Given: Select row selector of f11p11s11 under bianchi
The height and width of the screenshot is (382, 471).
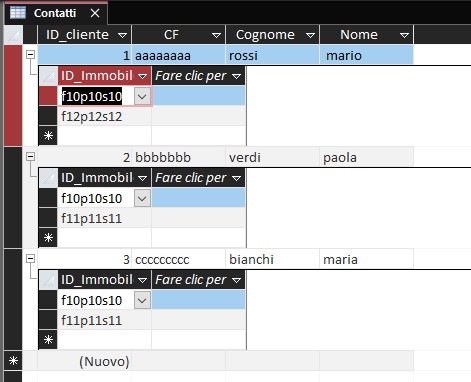Looking at the screenshot, I should click(48, 320).
